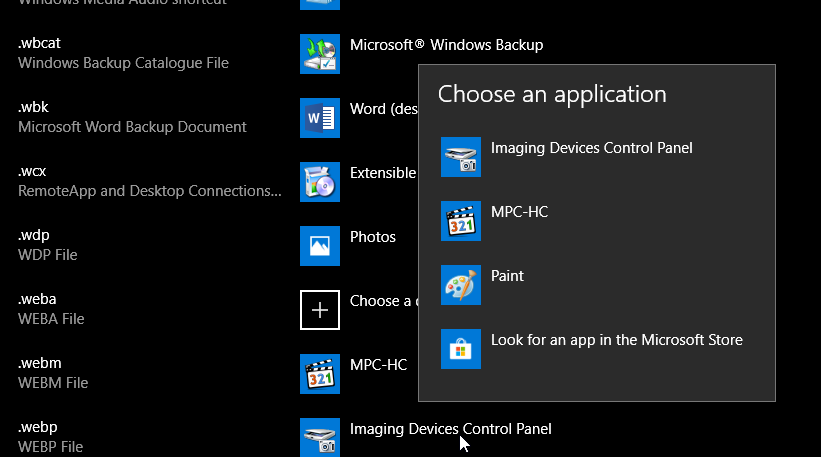This screenshot has height=457, width=821.
Task: Click 'Choose a' default label for .weba
Action: tap(384, 301)
